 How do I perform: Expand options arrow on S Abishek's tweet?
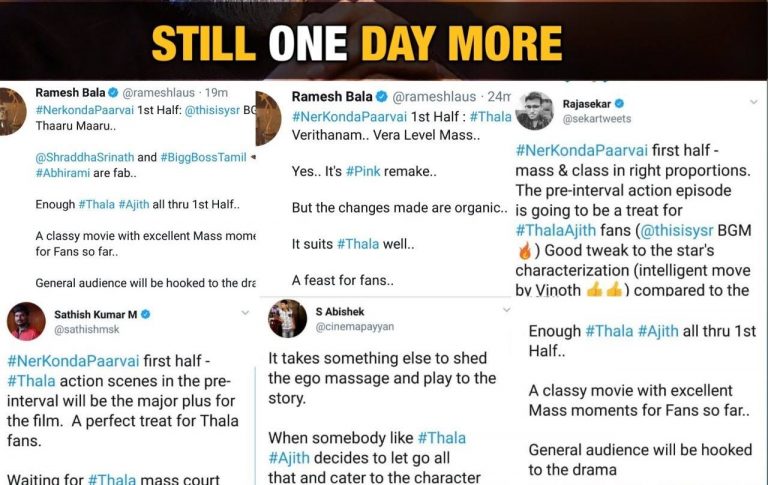(x=507, y=310)
